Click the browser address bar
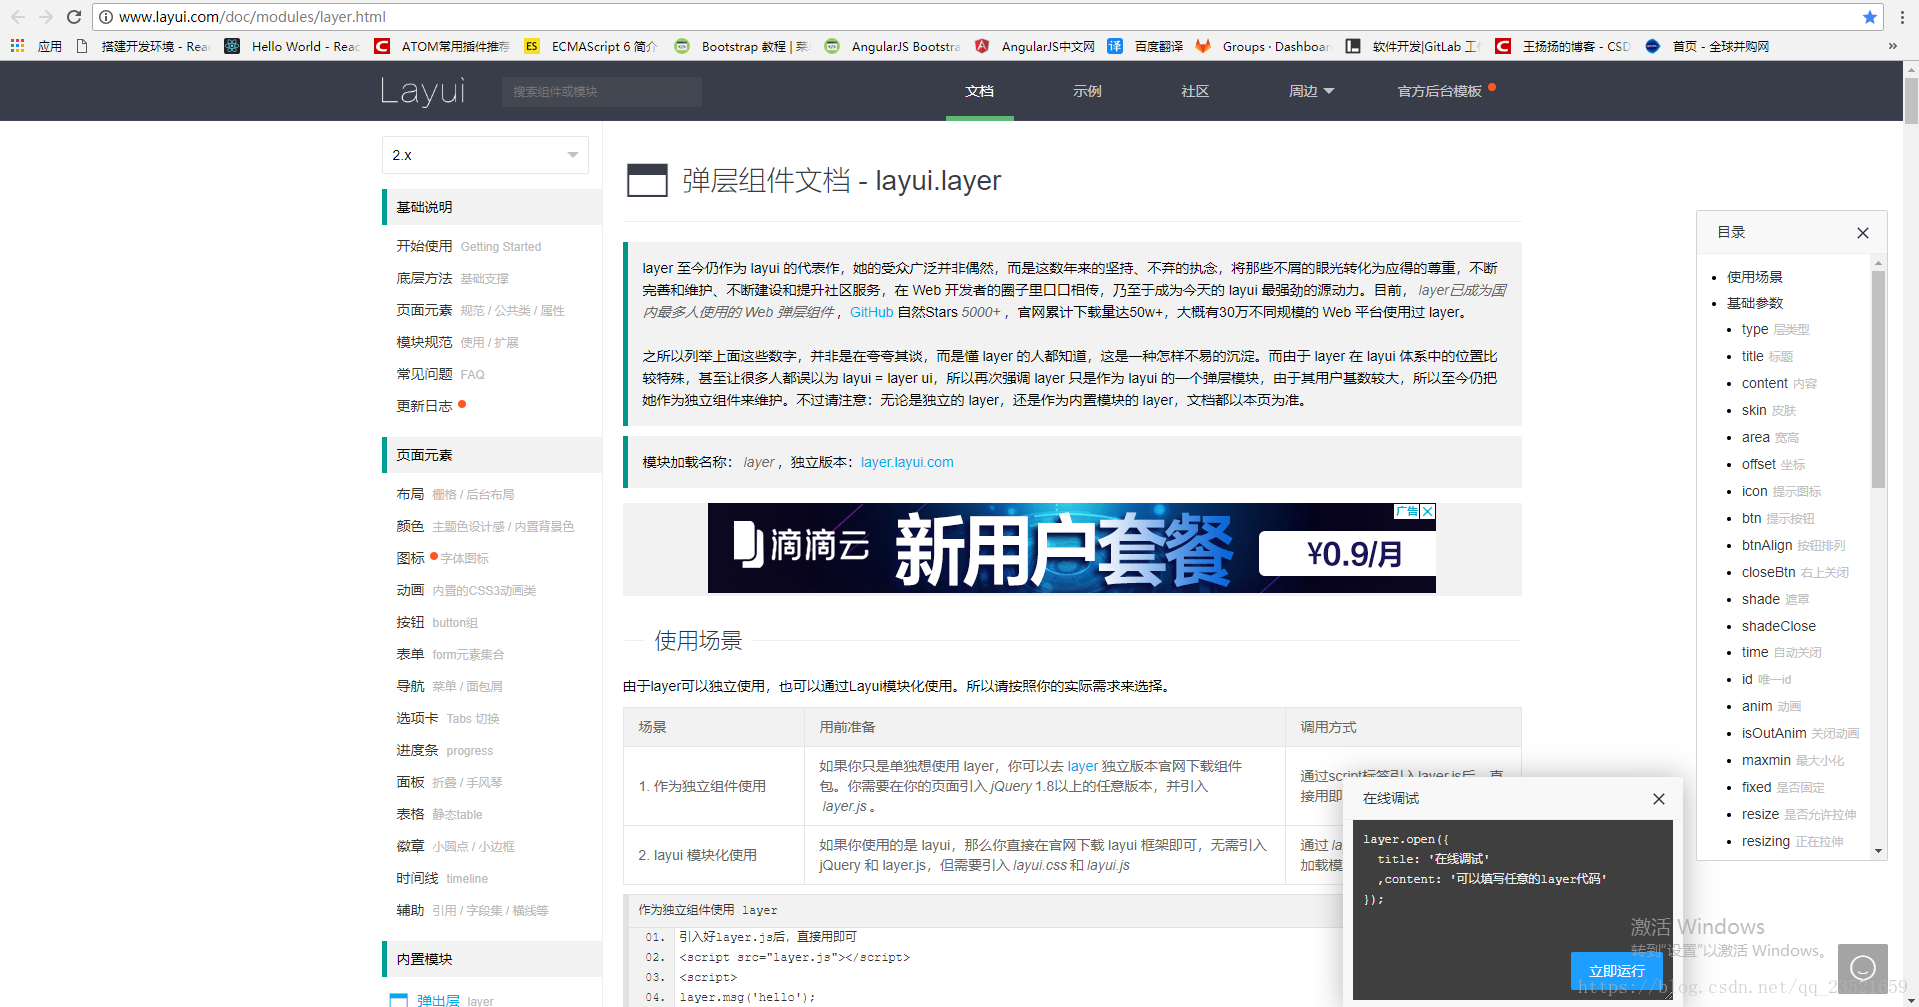Viewport: 1919px width, 1007px height. [980, 17]
